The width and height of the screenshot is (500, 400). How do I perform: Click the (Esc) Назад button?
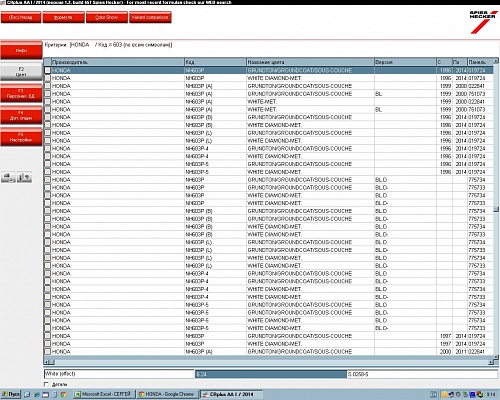tap(21, 17)
